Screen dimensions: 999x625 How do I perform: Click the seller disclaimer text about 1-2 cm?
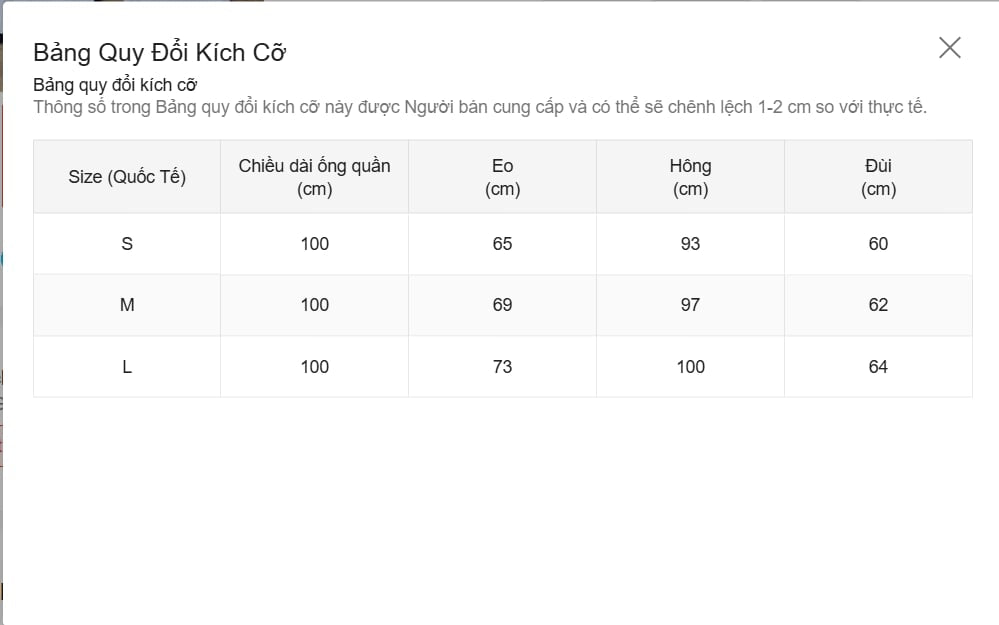(480, 107)
